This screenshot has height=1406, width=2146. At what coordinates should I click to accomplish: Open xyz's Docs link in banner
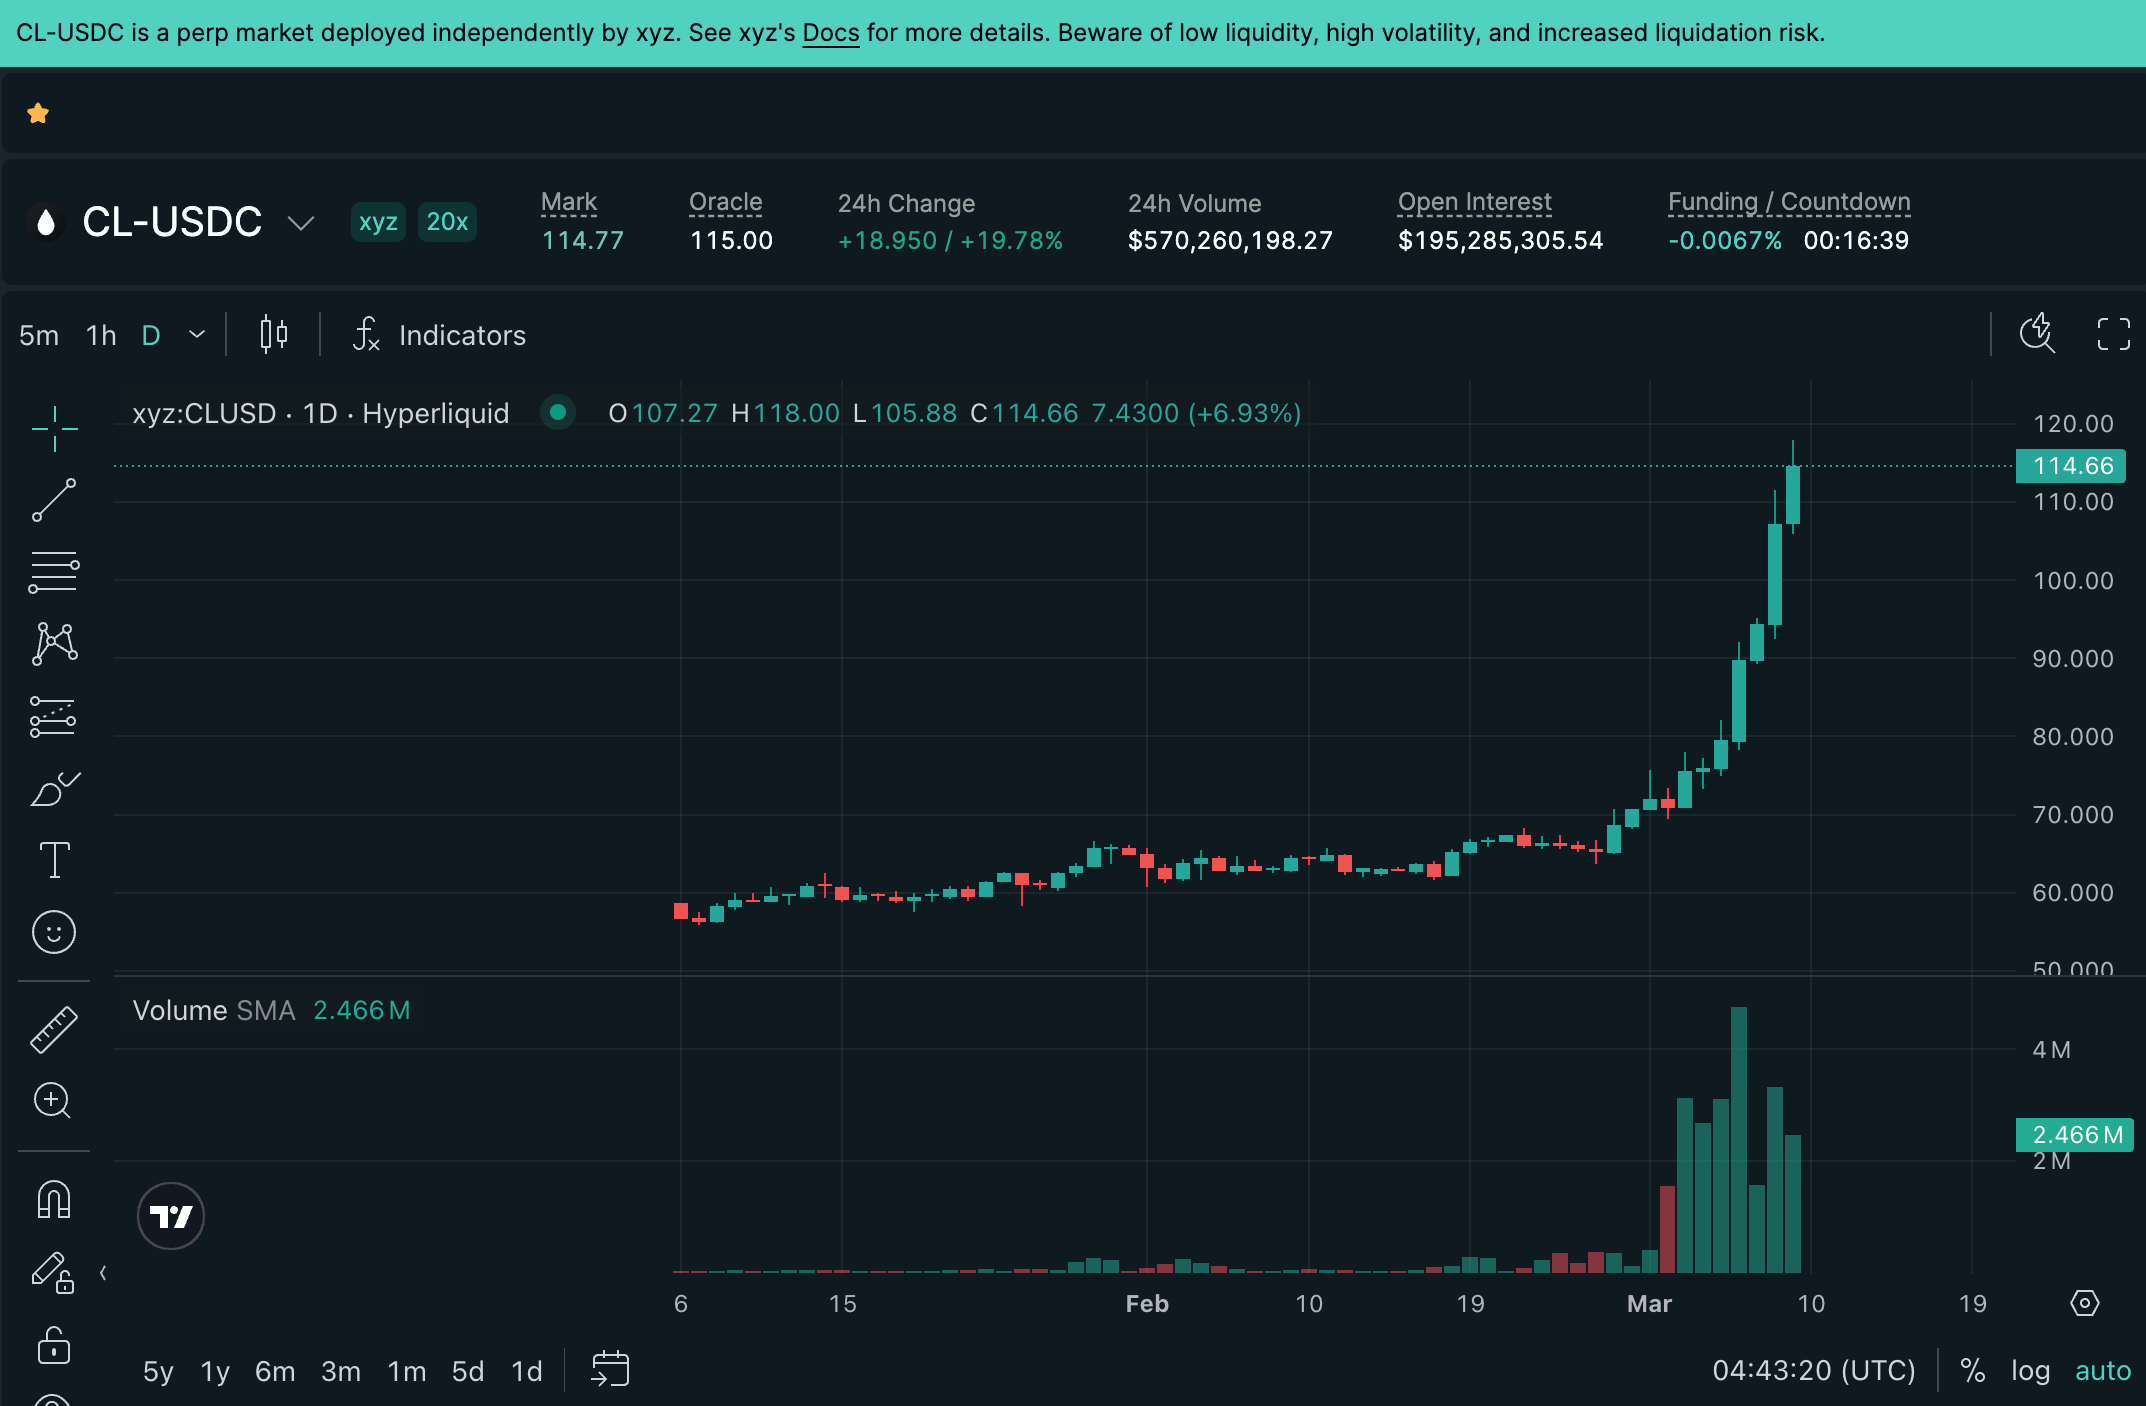830,33
